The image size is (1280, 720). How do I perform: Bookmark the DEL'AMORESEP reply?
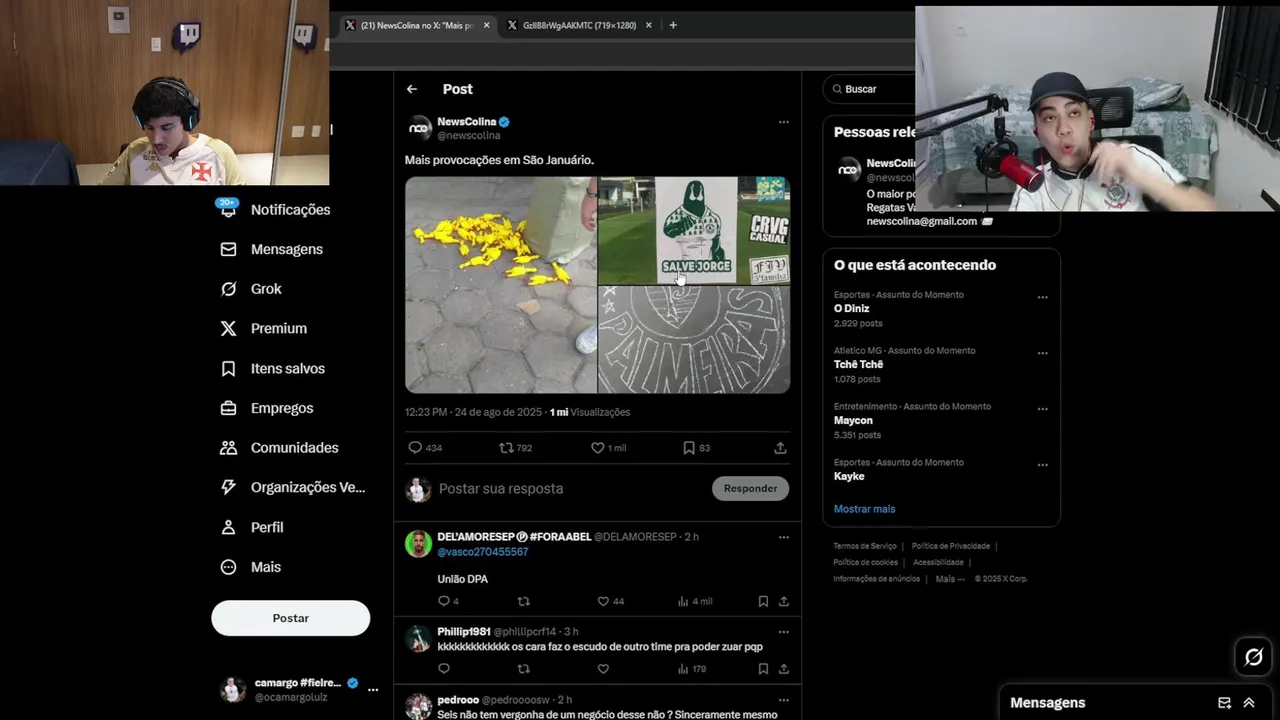pos(763,601)
